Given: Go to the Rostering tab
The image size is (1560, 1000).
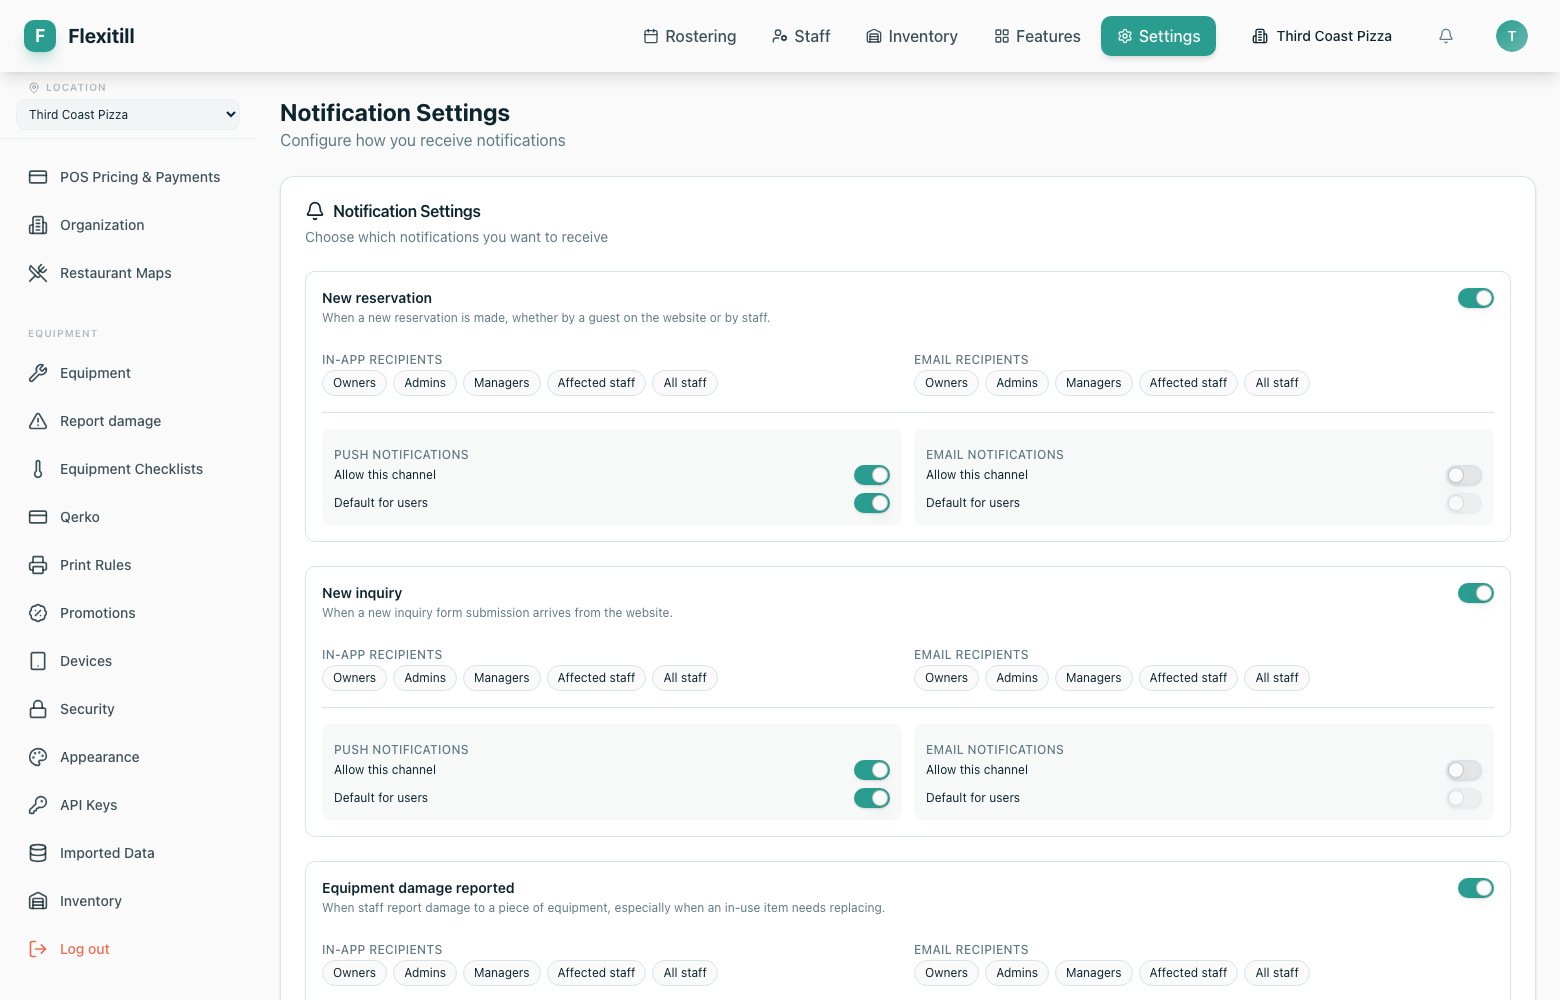Looking at the screenshot, I should tap(690, 36).
